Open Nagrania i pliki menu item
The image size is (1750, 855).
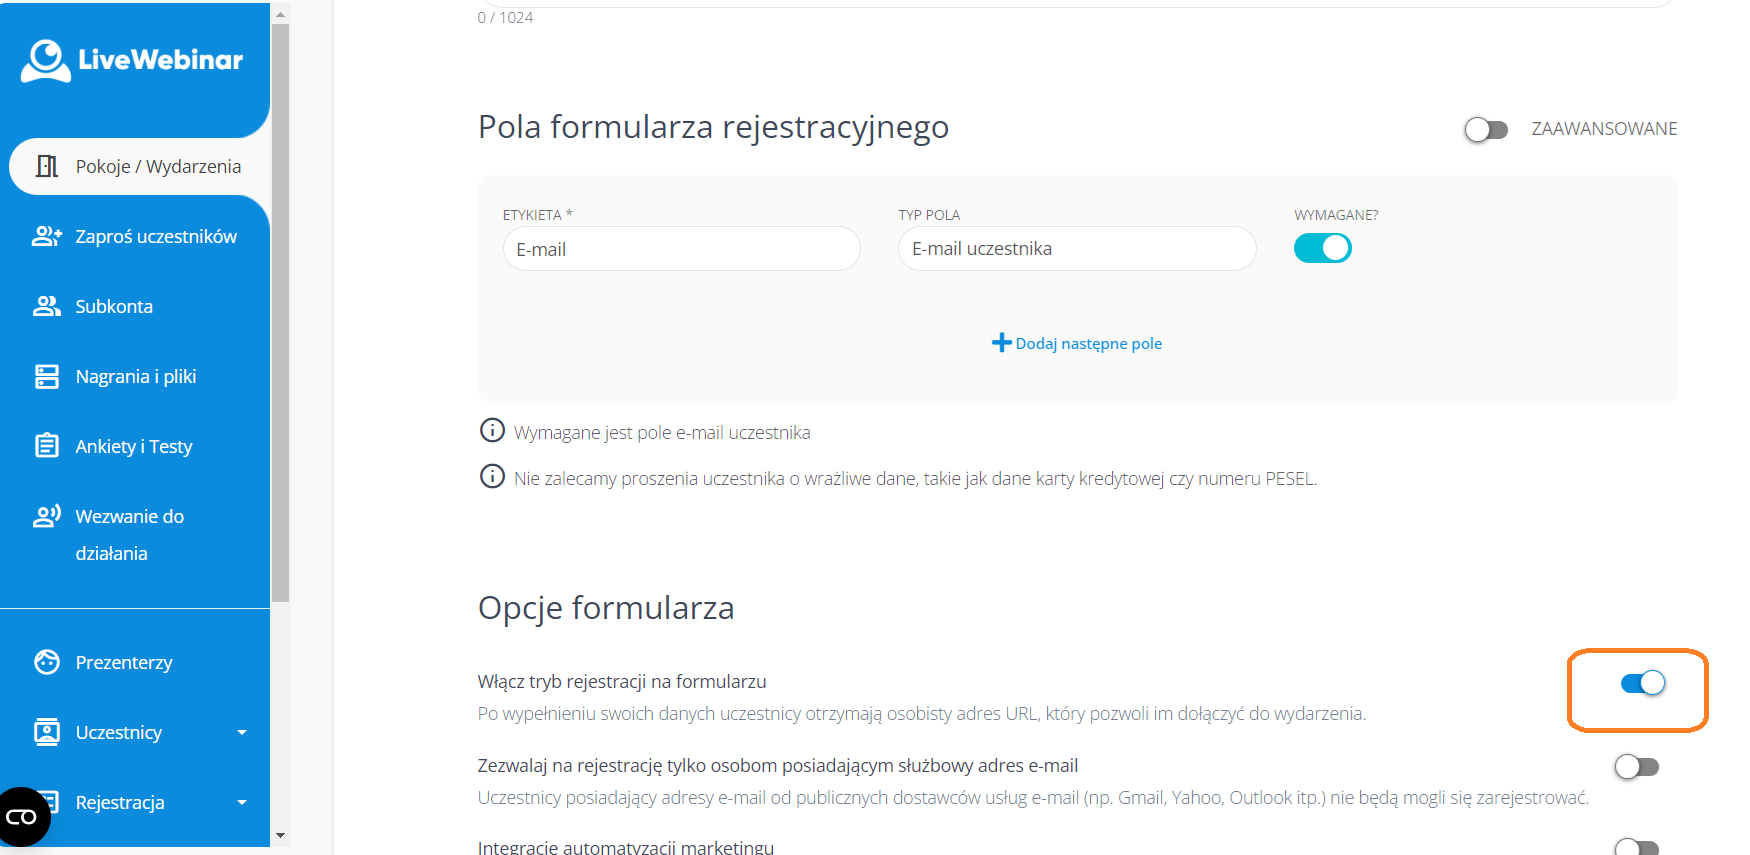click(x=135, y=376)
